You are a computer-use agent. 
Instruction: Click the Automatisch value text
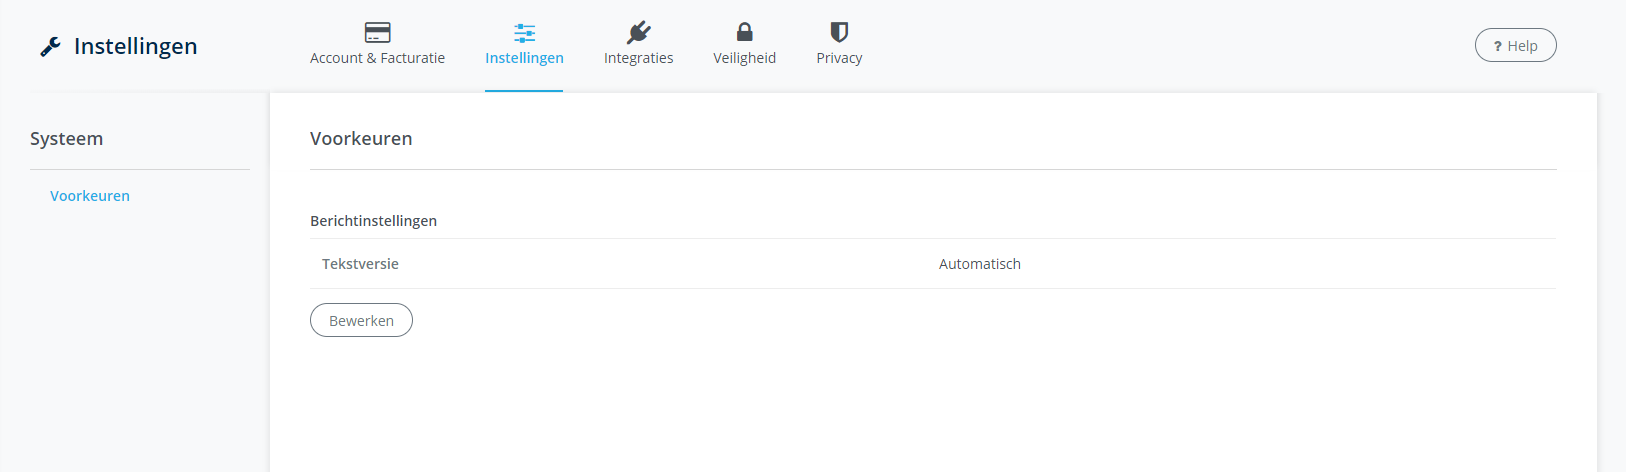coord(979,264)
